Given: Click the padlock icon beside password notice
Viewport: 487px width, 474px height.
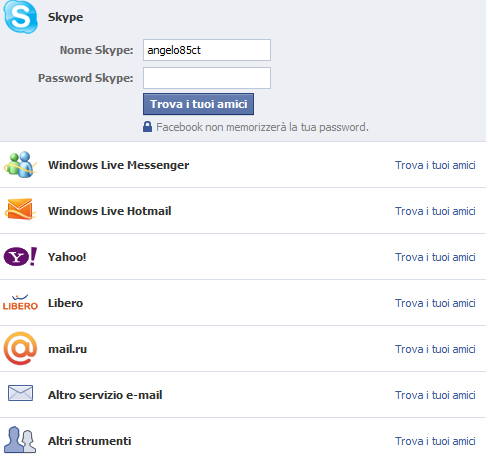Looking at the screenshot, I should tap(147, 127).
